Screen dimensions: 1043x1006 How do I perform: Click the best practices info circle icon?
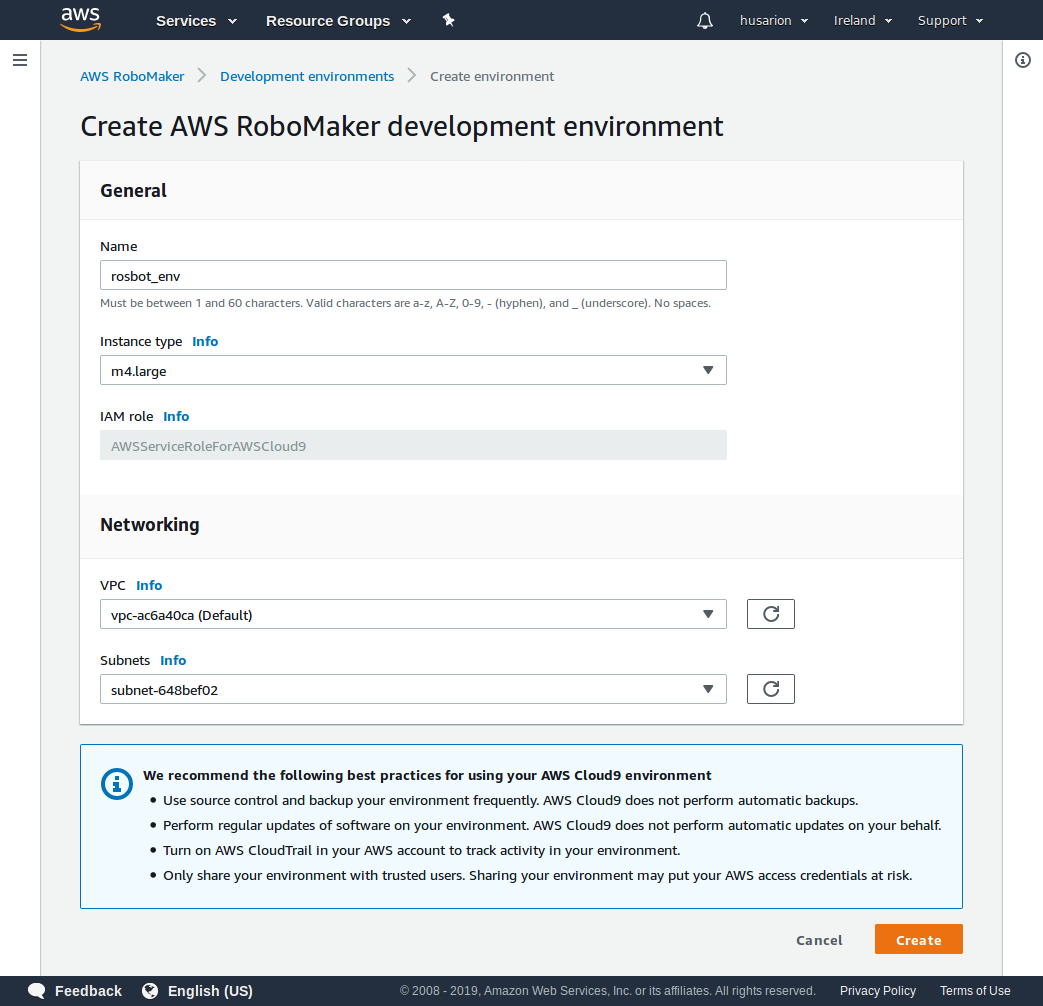click(x=116, y=784)
